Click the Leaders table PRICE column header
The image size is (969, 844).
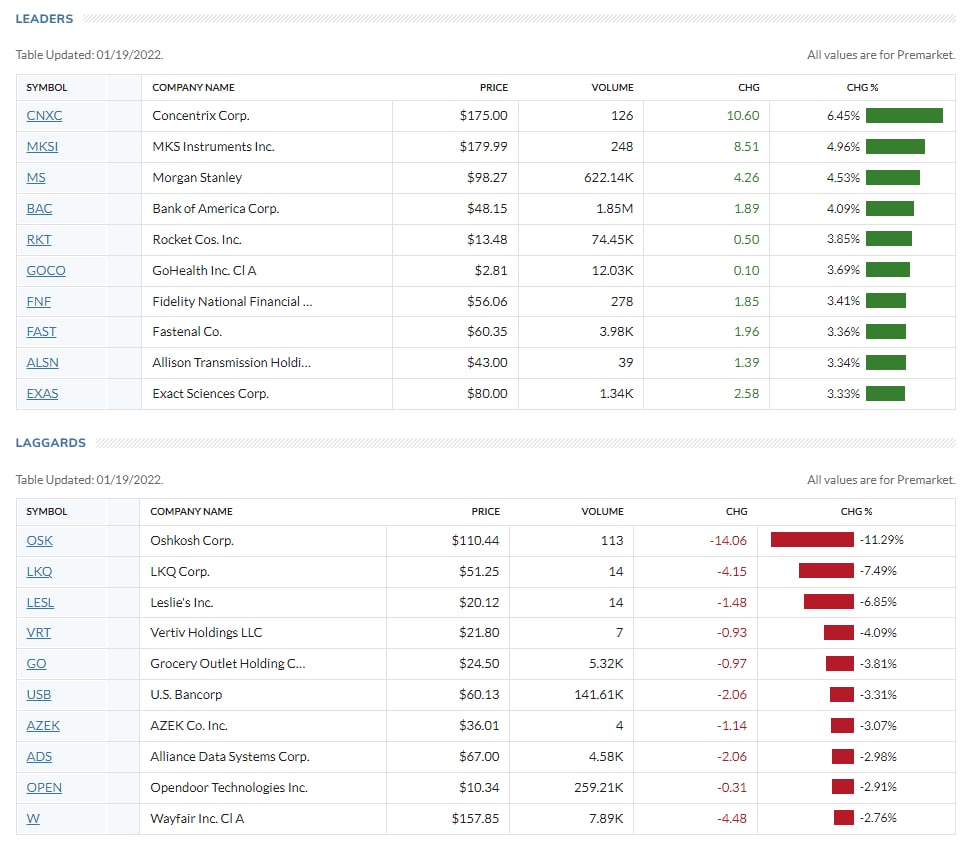[493, 88]
